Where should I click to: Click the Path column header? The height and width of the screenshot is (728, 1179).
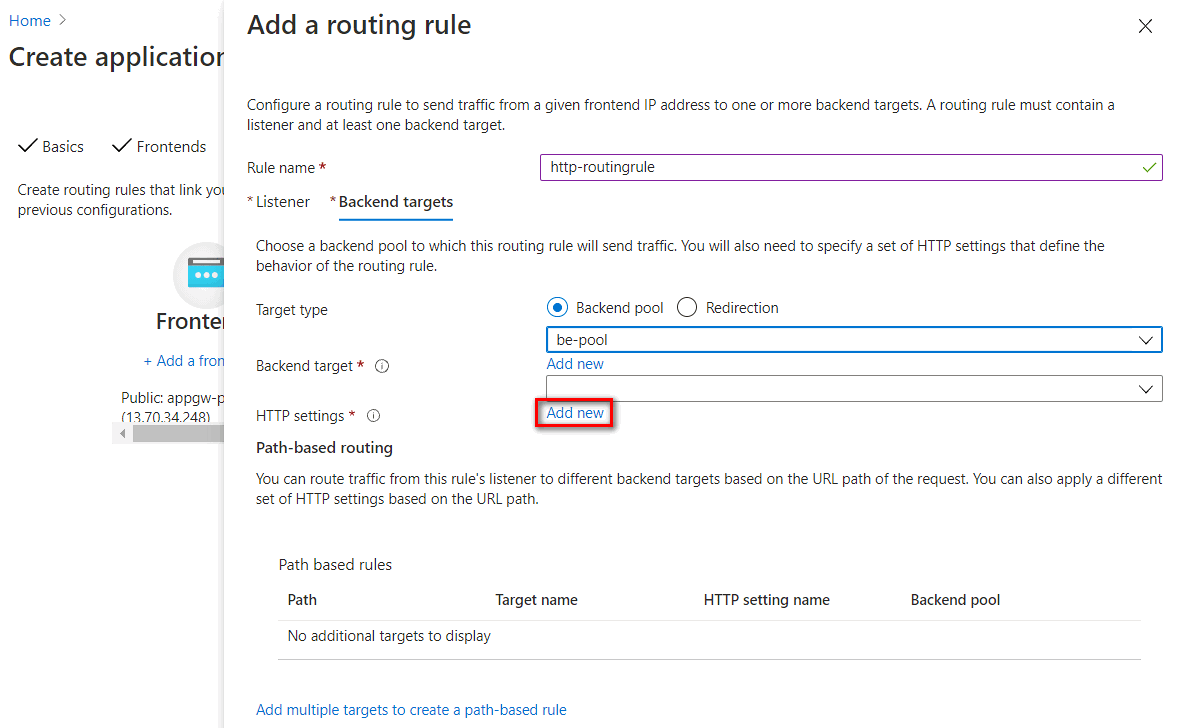tap(302, 600)
